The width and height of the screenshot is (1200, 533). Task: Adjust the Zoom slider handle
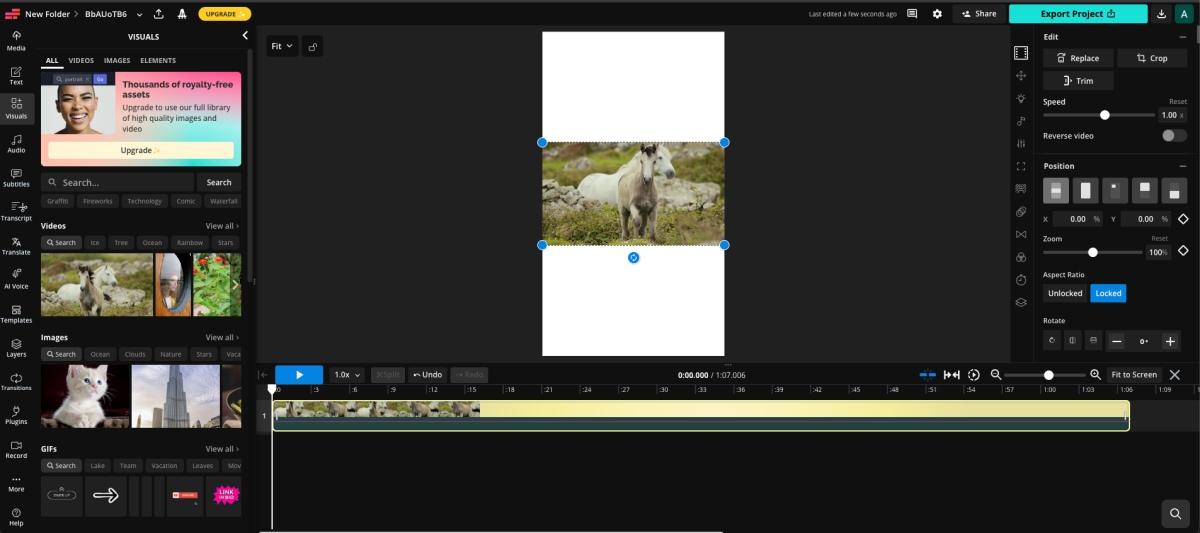(1093, 252)
